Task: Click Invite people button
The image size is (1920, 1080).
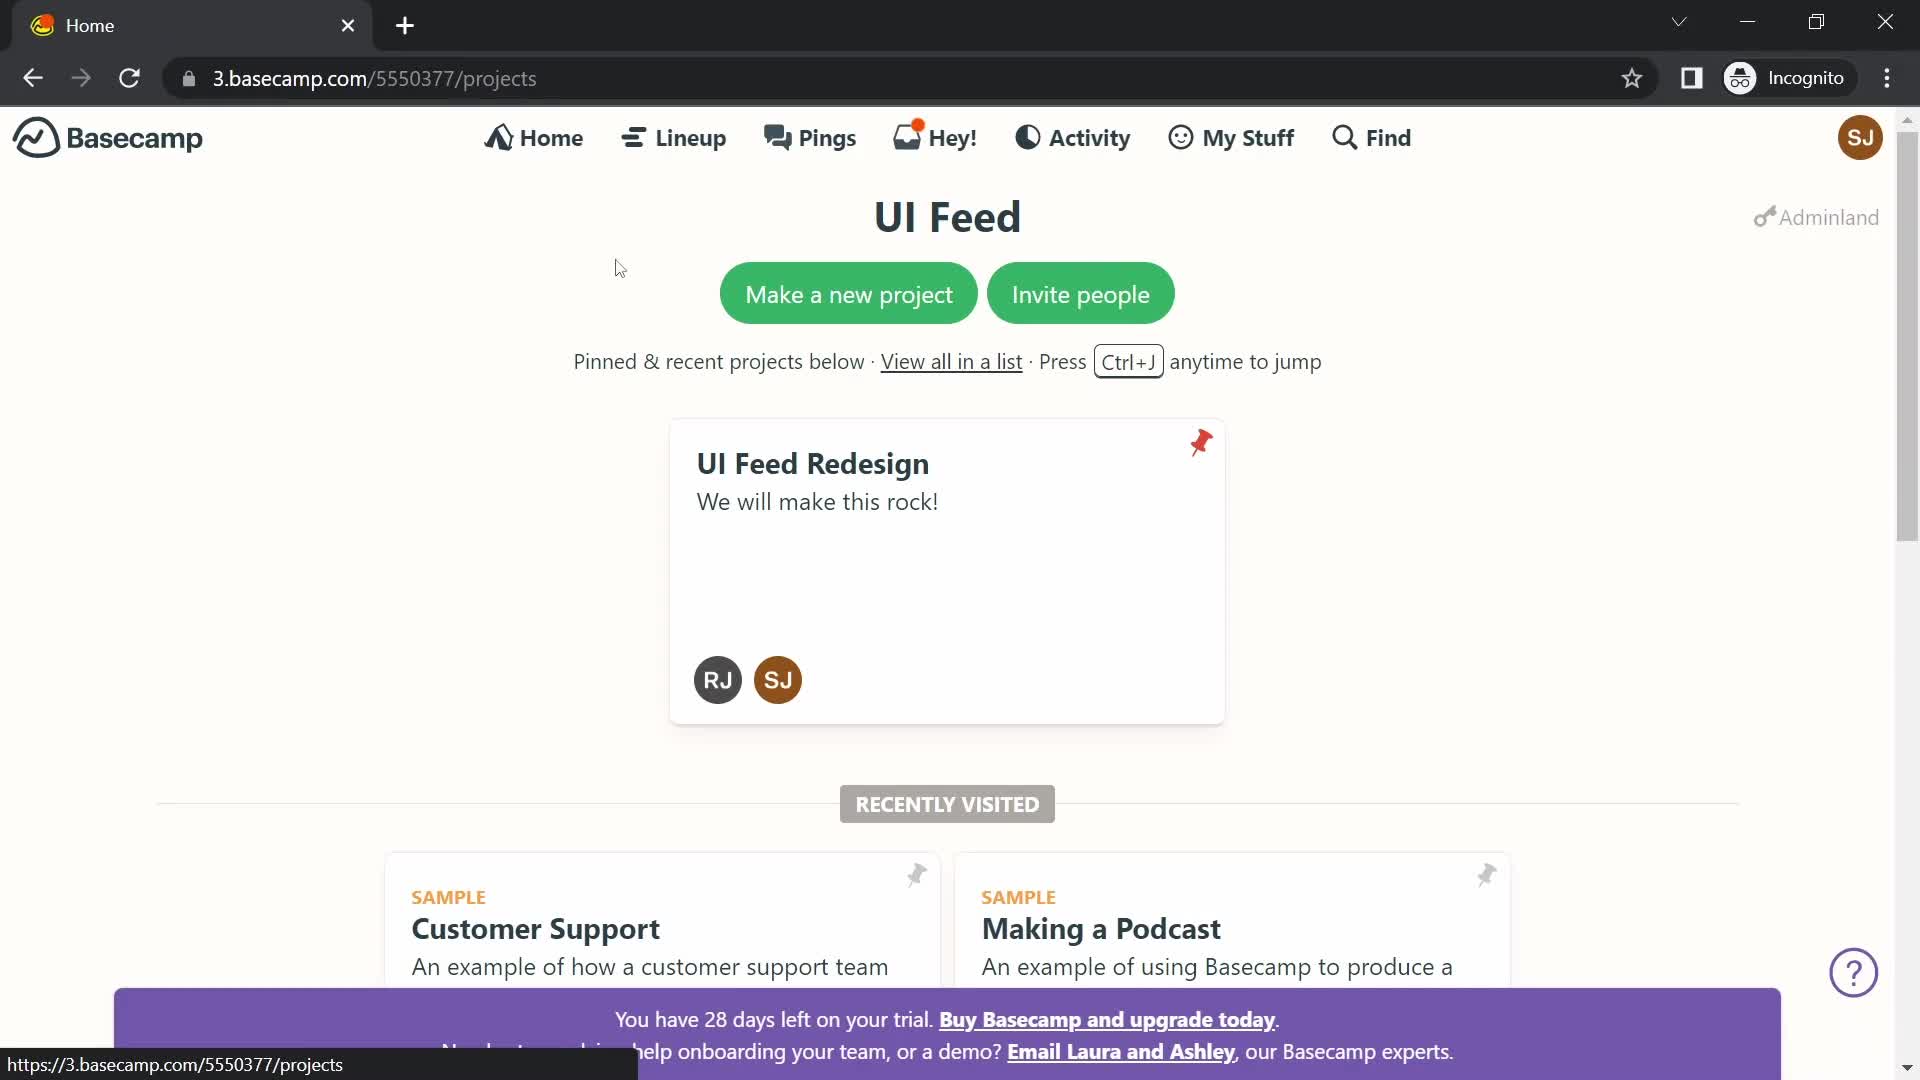Action: tap(1081, 293)
